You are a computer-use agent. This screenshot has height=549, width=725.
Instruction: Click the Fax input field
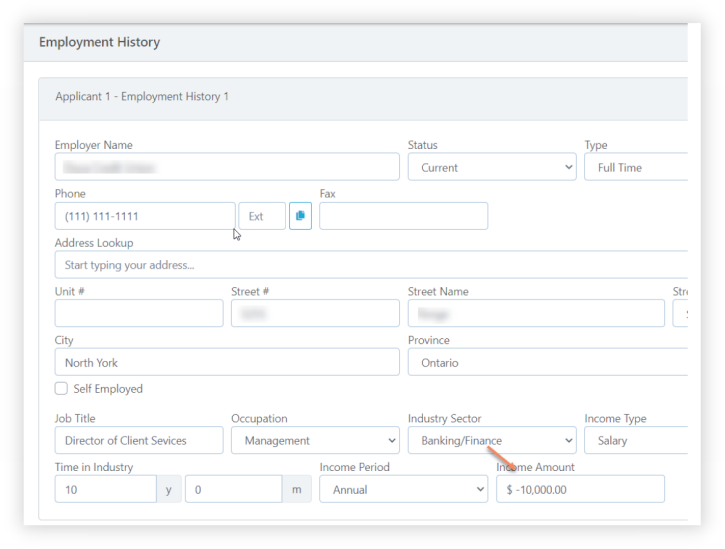403,216
